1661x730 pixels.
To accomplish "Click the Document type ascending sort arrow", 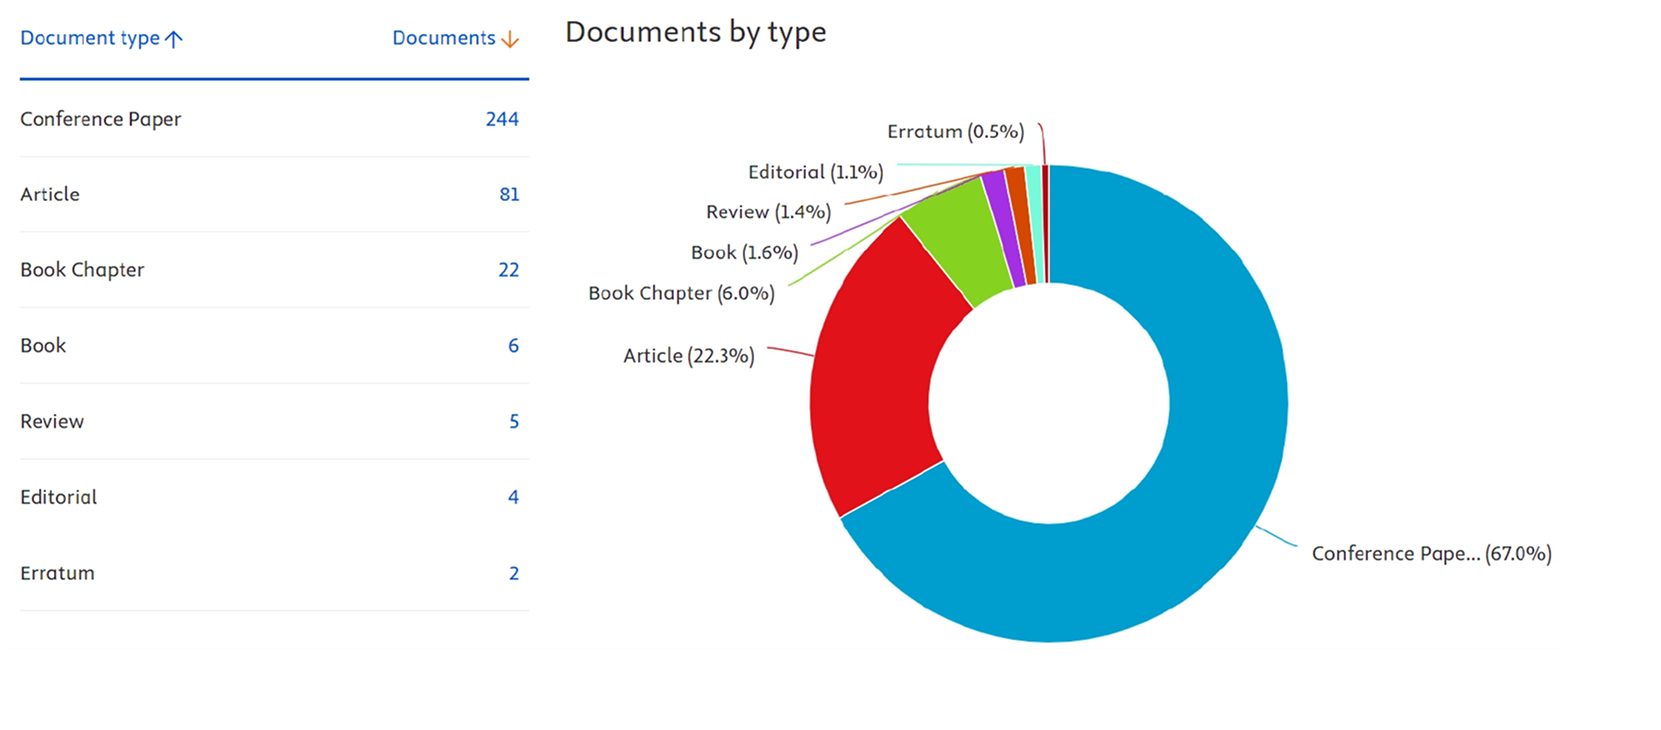I will click(x=174, y=39).
